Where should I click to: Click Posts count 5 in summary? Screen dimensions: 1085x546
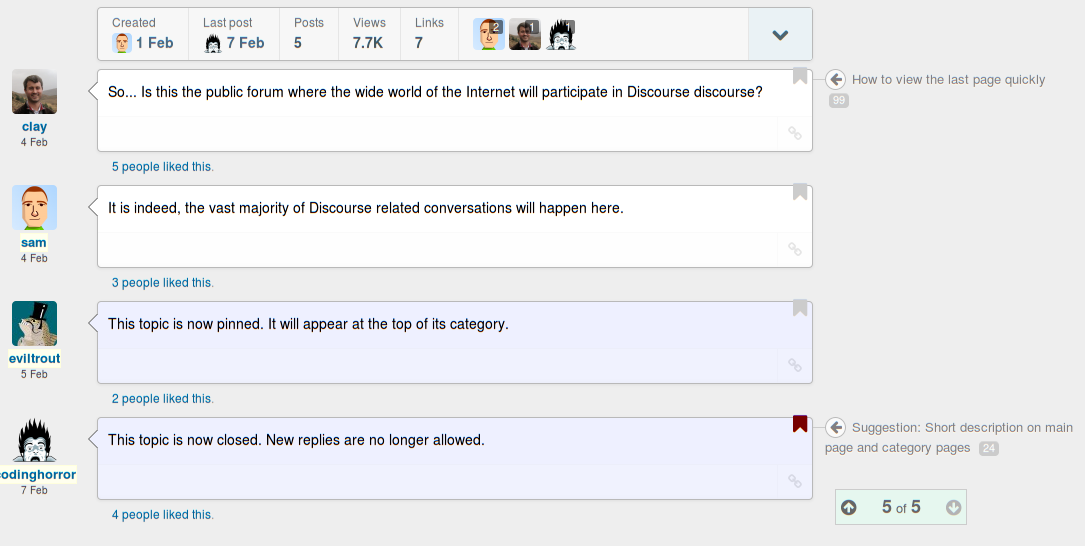[298, 43]
